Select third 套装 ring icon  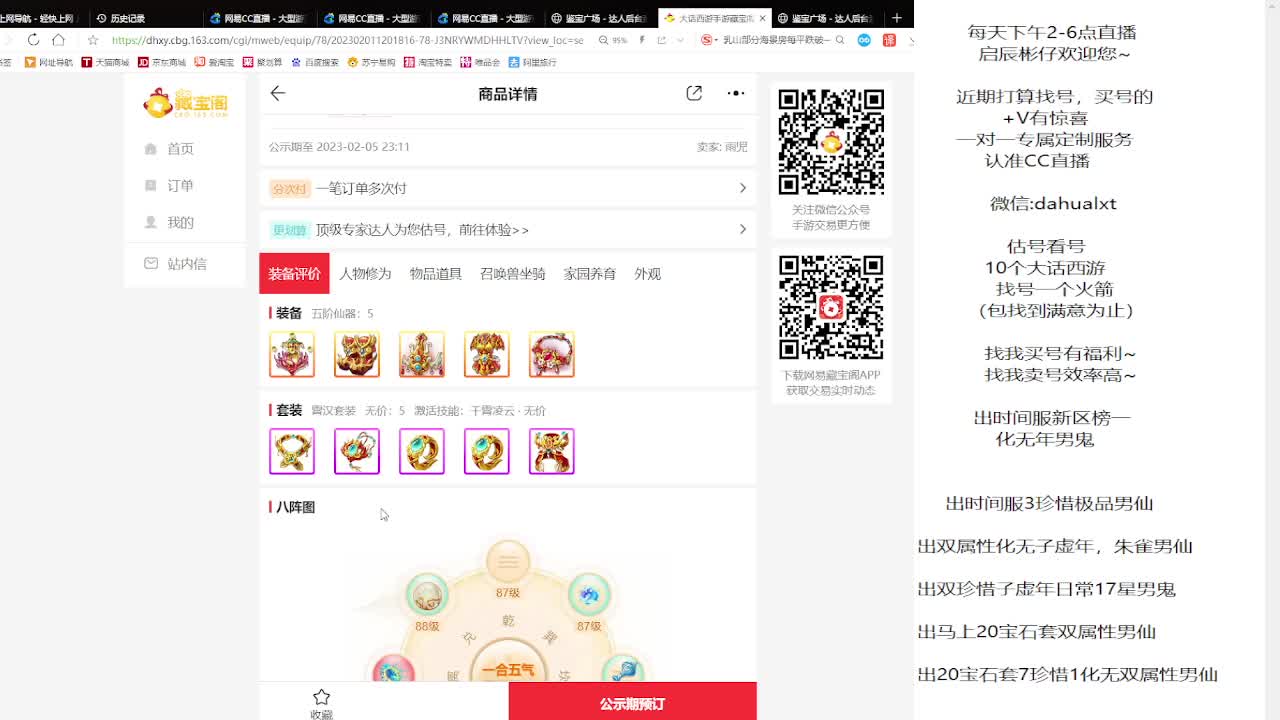tap(422, 451)
